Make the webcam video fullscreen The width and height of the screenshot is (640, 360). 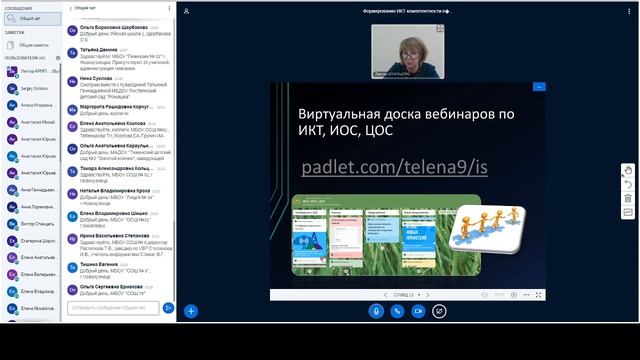[440, 29]
